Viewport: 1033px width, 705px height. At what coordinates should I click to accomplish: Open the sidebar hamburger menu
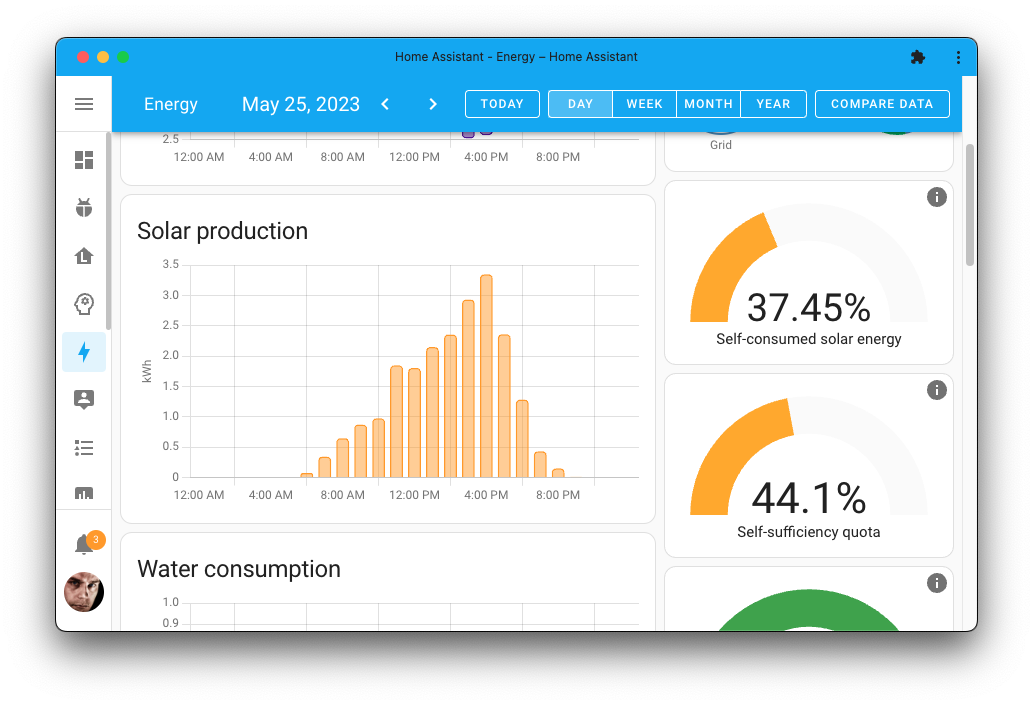pyautogui.click(x=84, y=104)
